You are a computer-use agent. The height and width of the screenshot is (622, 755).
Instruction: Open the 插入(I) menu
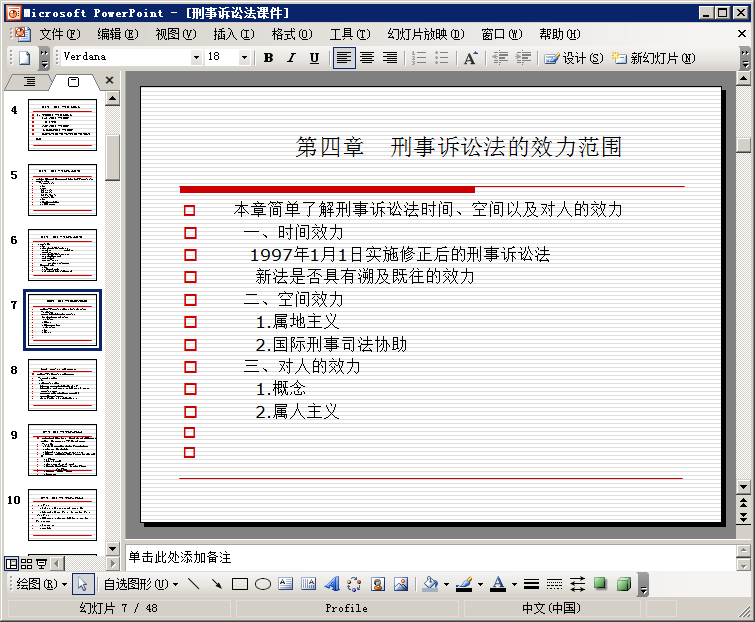point(234,34)
